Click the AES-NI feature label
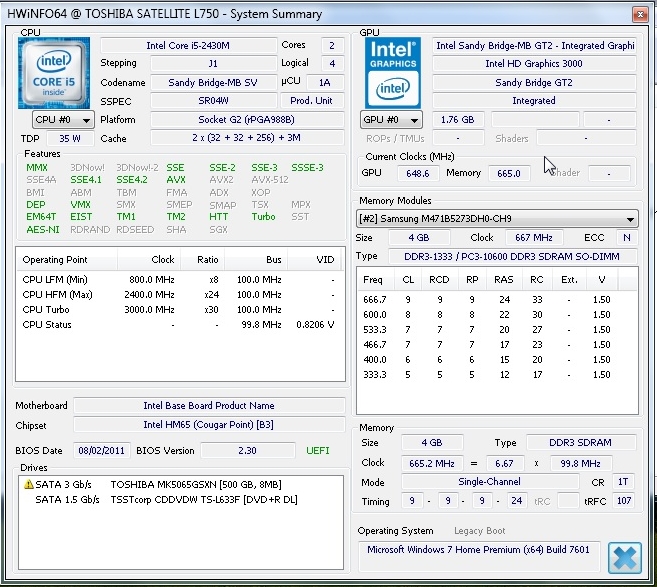This screenshot has width=657, height=587. coord(43,230)
